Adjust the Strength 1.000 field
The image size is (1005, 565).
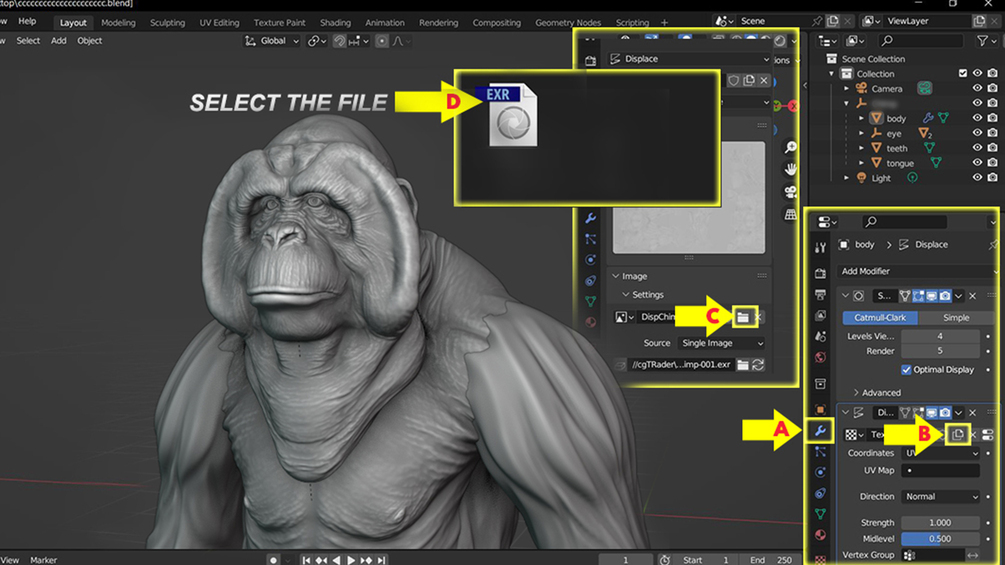tap(940, 523)
